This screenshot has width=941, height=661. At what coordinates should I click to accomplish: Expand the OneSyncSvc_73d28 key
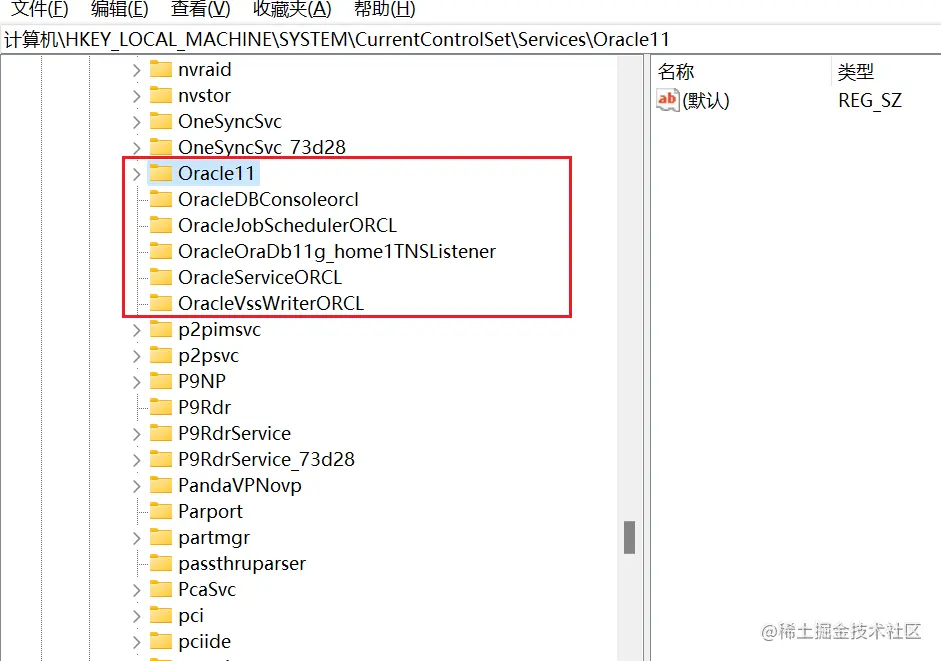coord(136,148)
